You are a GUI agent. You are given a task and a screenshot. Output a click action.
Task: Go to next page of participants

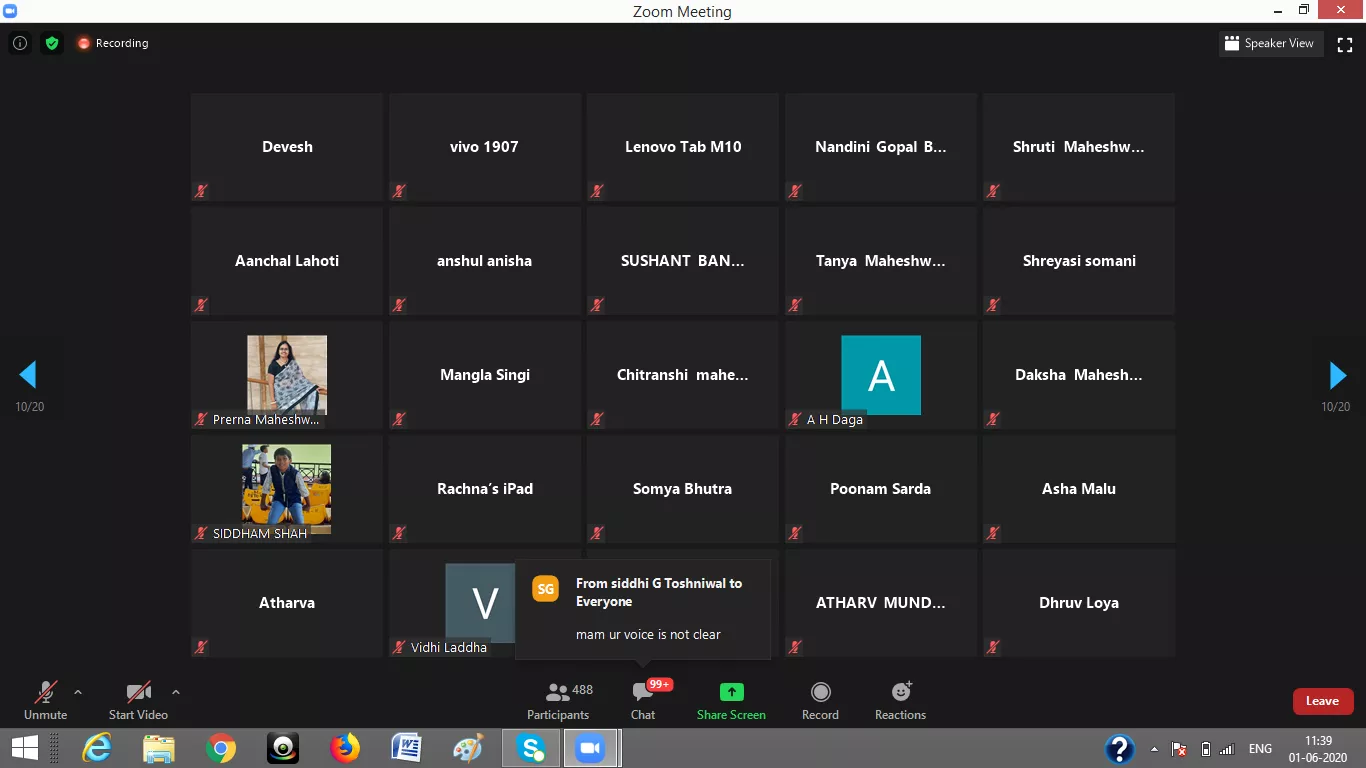click(x=1337, y=375)
